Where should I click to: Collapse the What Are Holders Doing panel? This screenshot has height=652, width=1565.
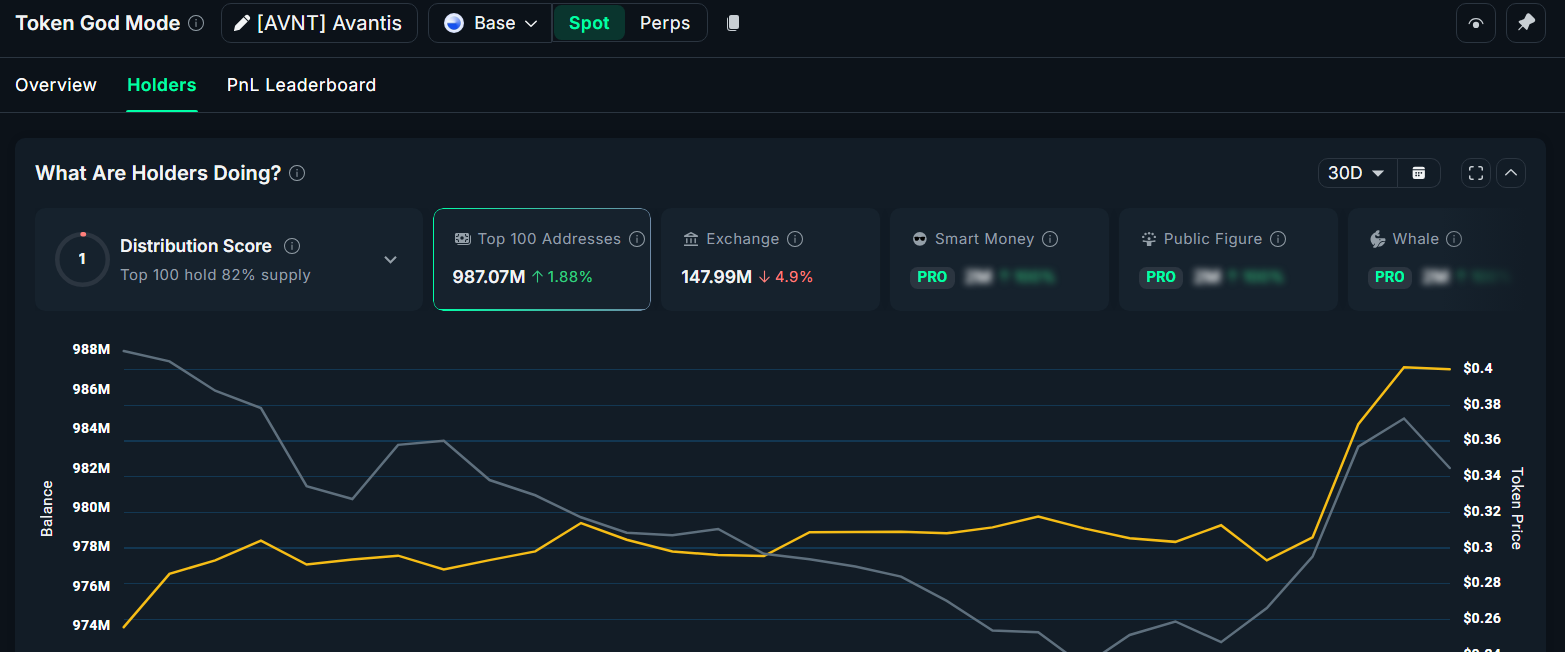[1511, 172]
